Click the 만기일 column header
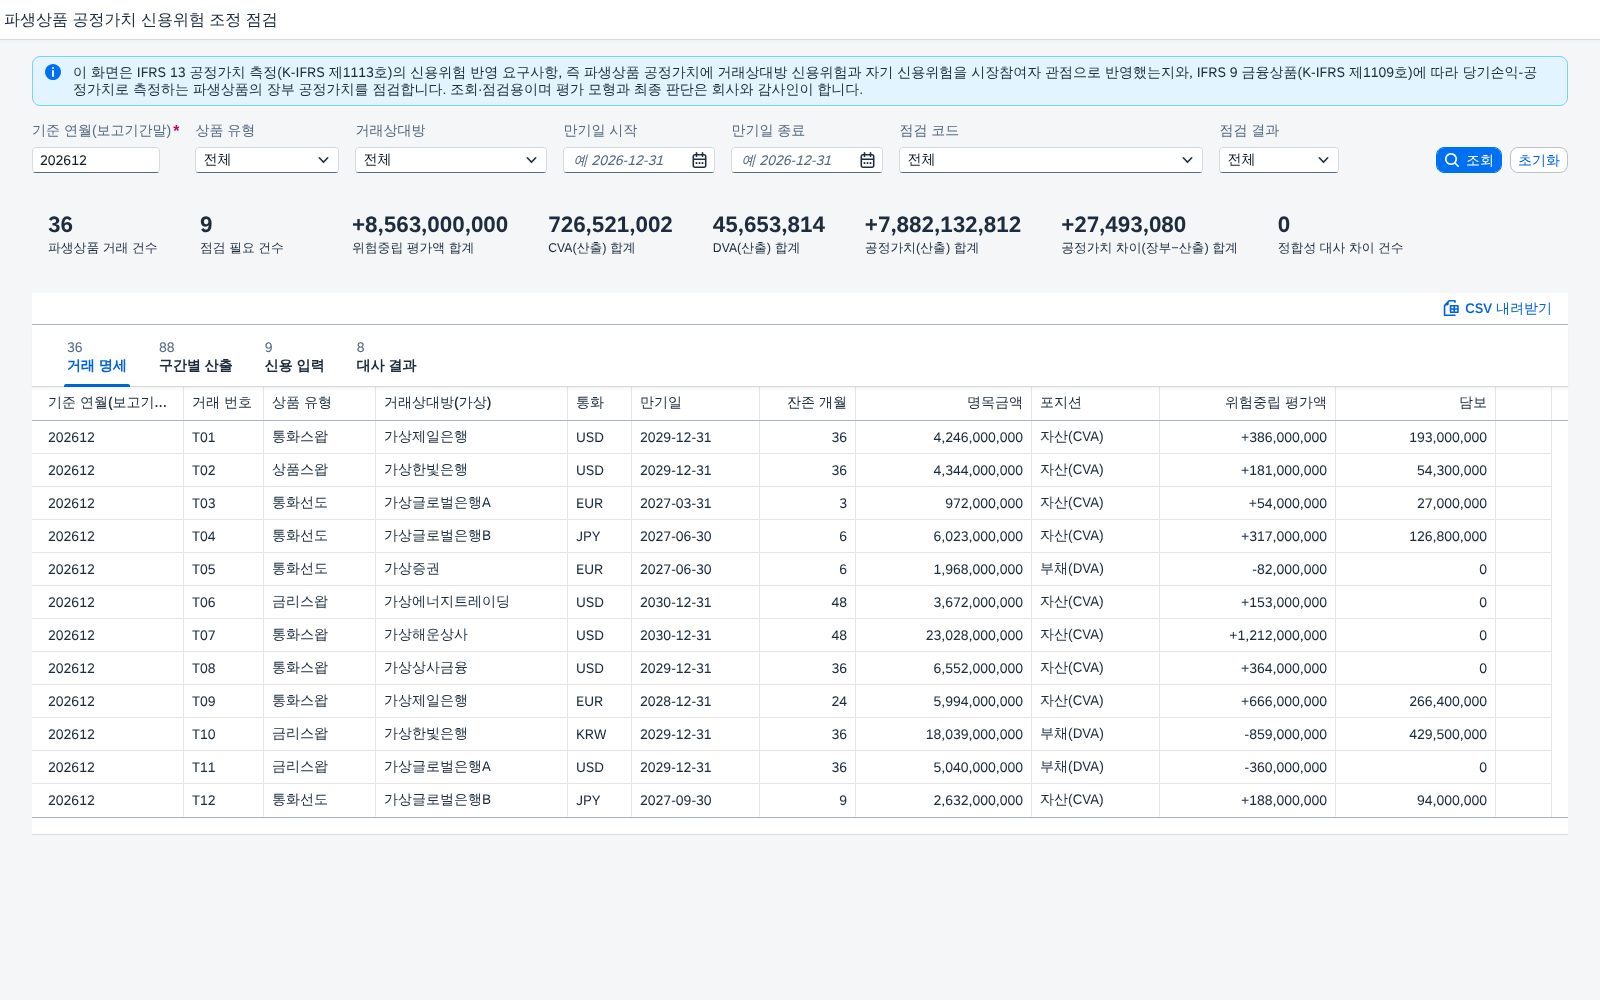The height and width of the screenshot is (1000, 1600). pyautogui.click(x=695, y=403)
